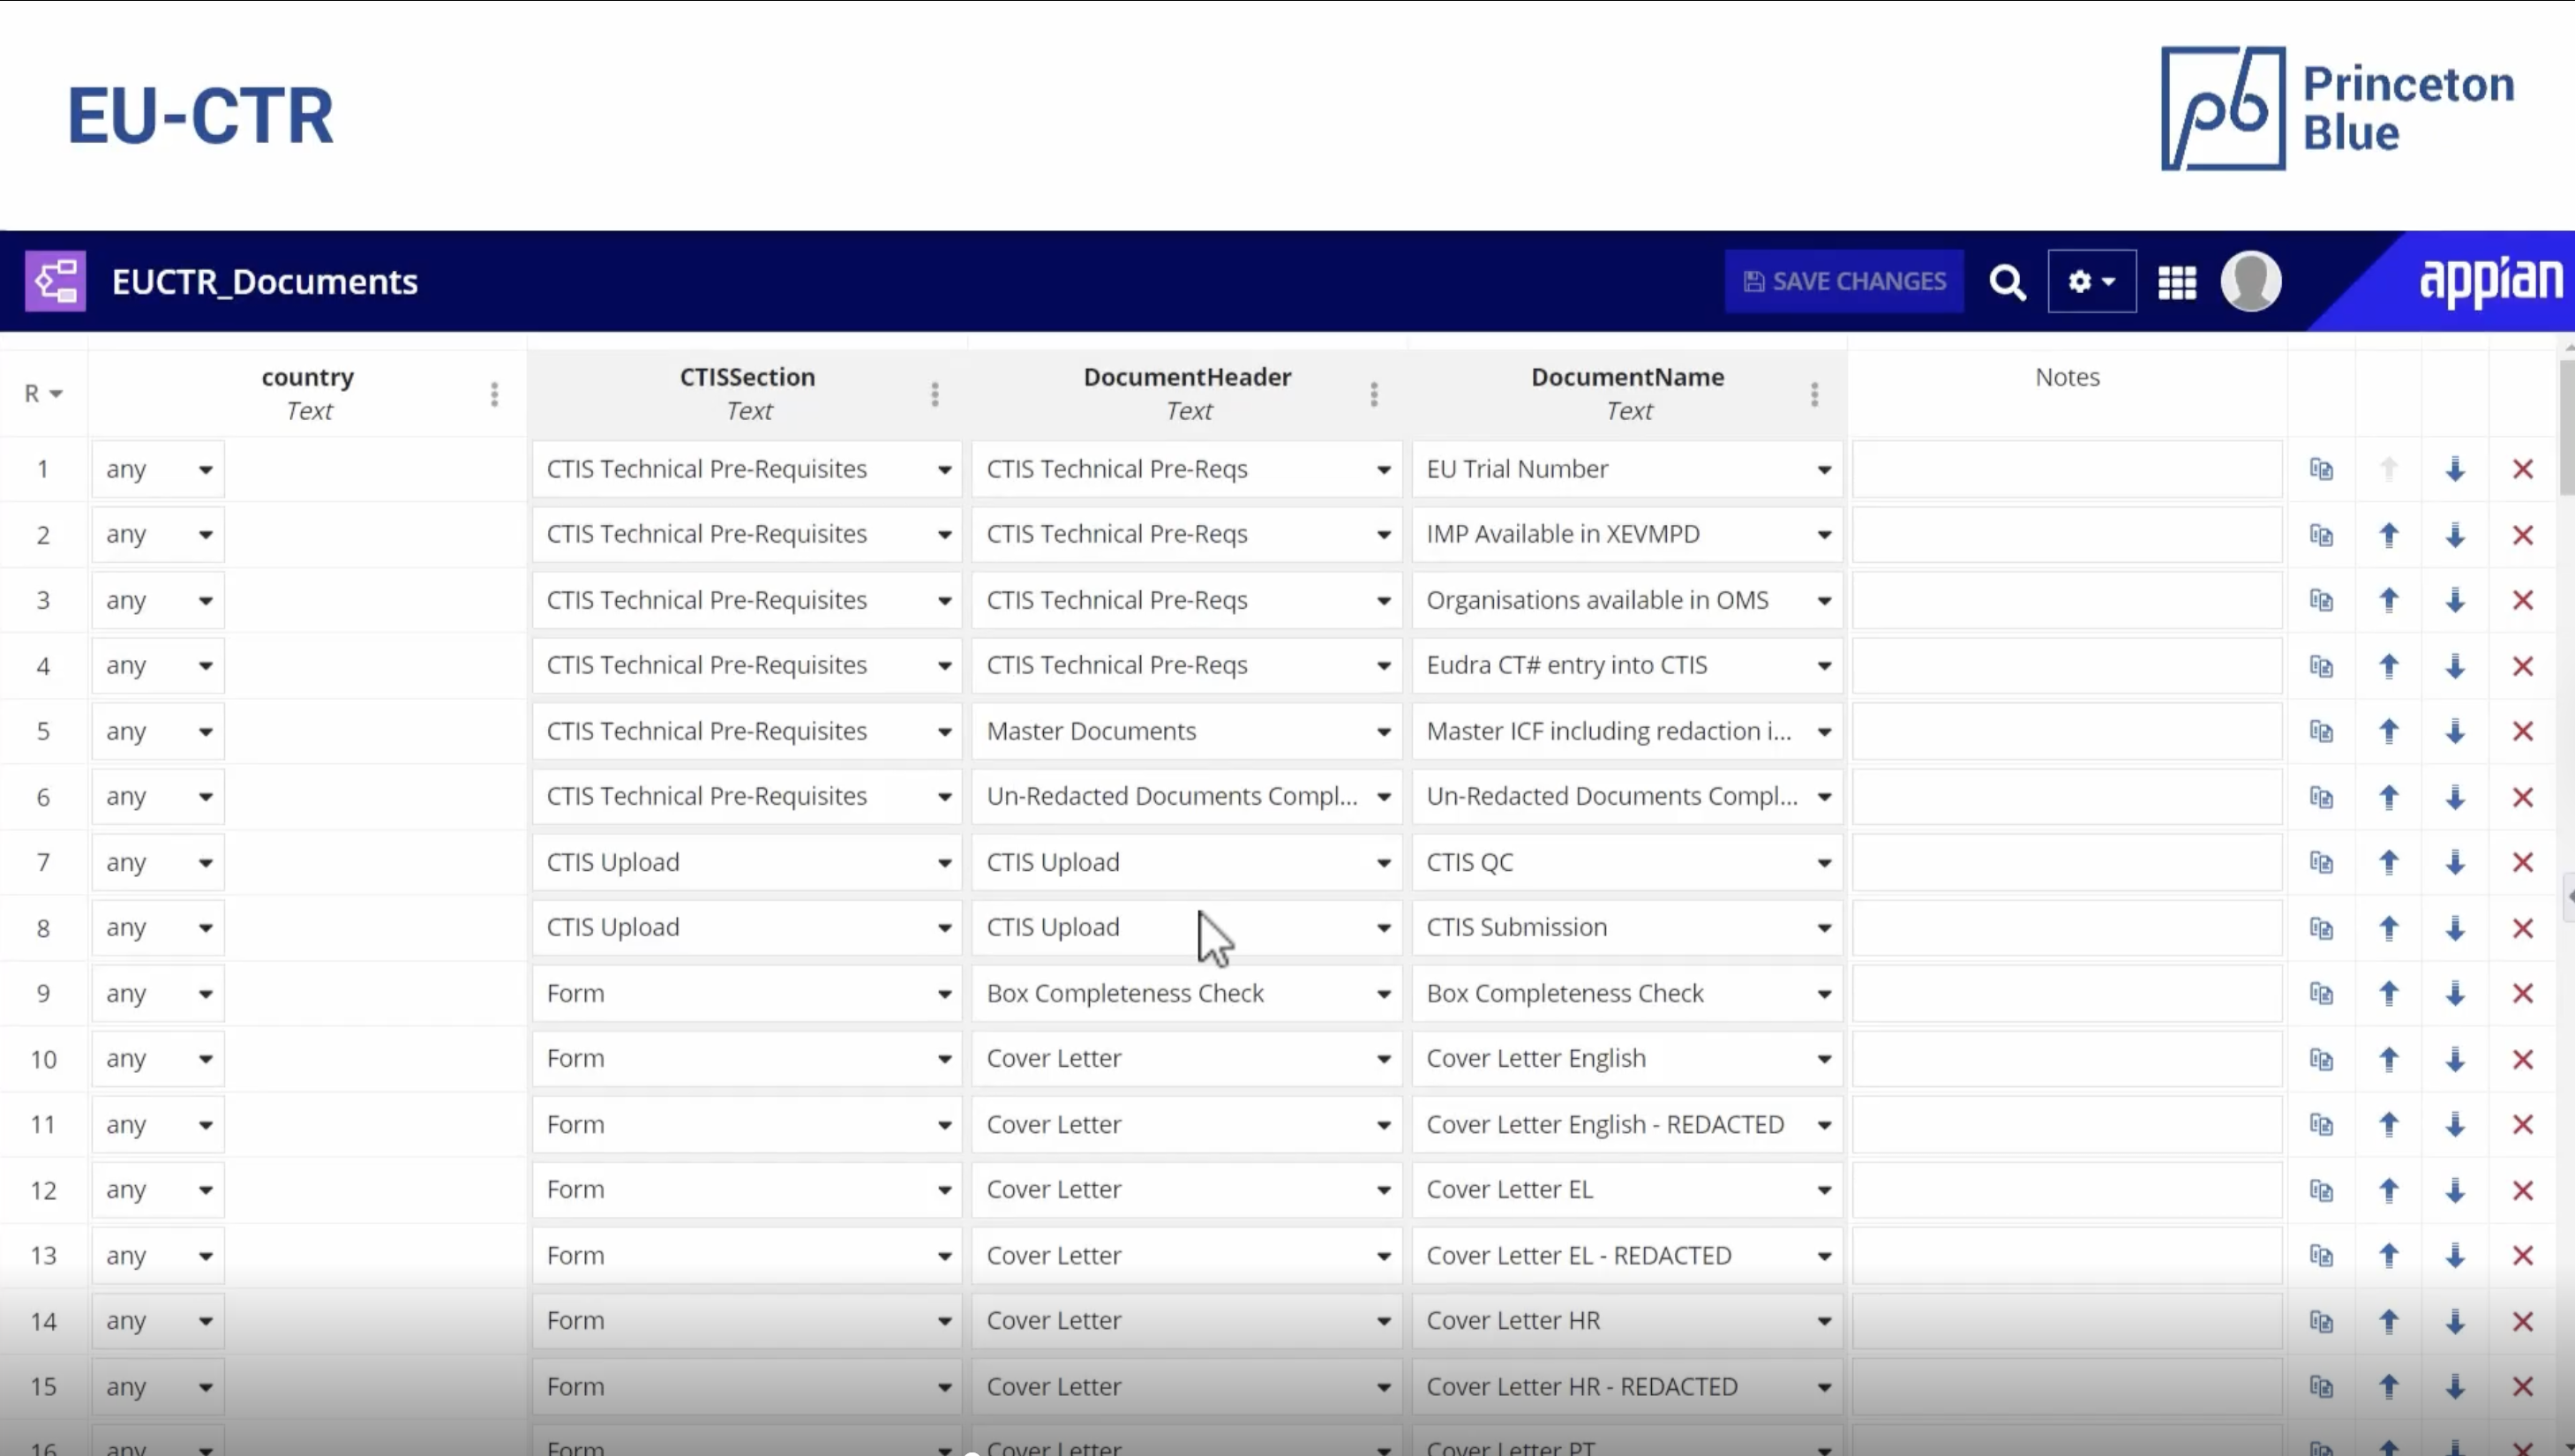Delete row 12 with the red X
2575x1456 pixels.
2522,1190
